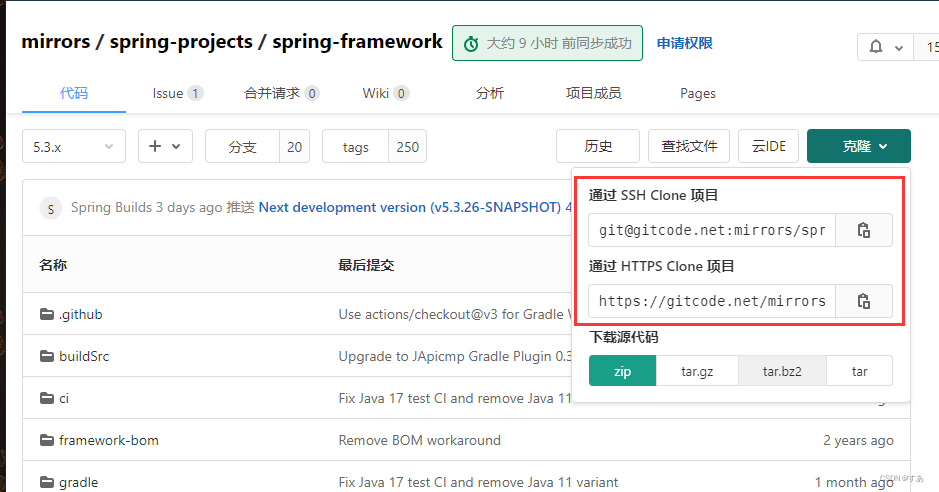Download source as tar.gz
939x492 pixels.
(x=697, y=371)
